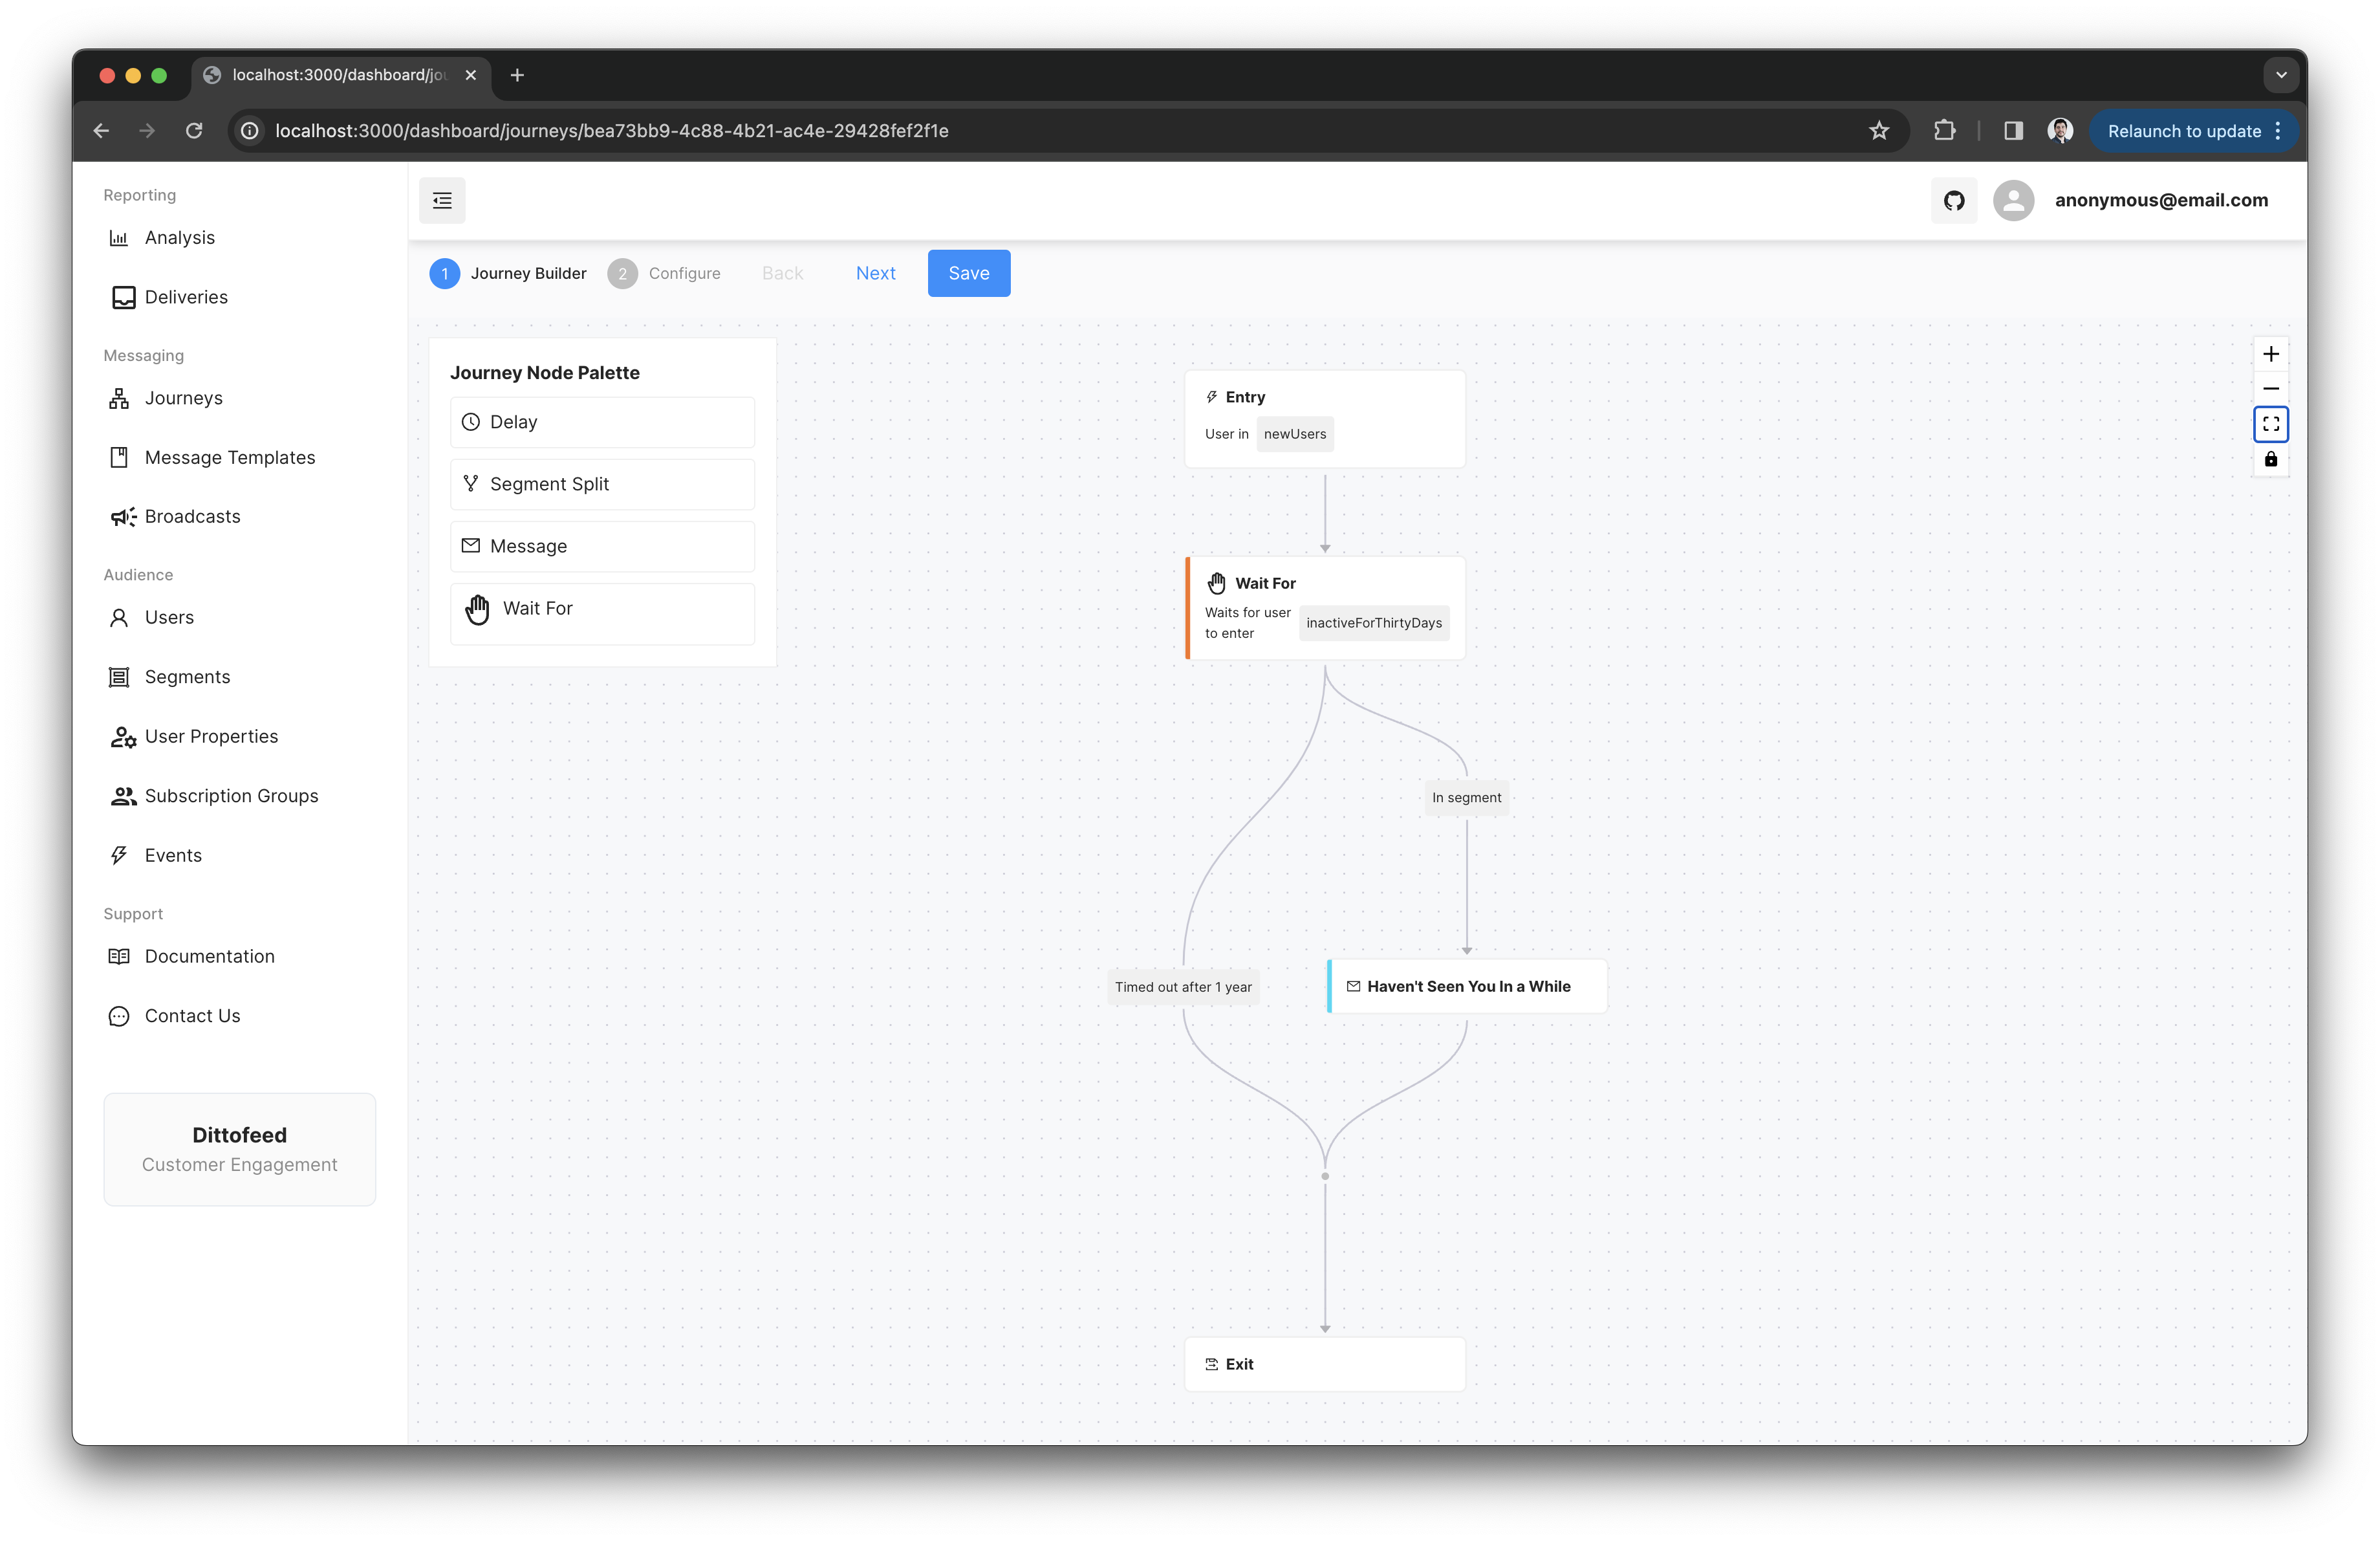Click the Next link
2380x1541 pixels.
(875, 273)
